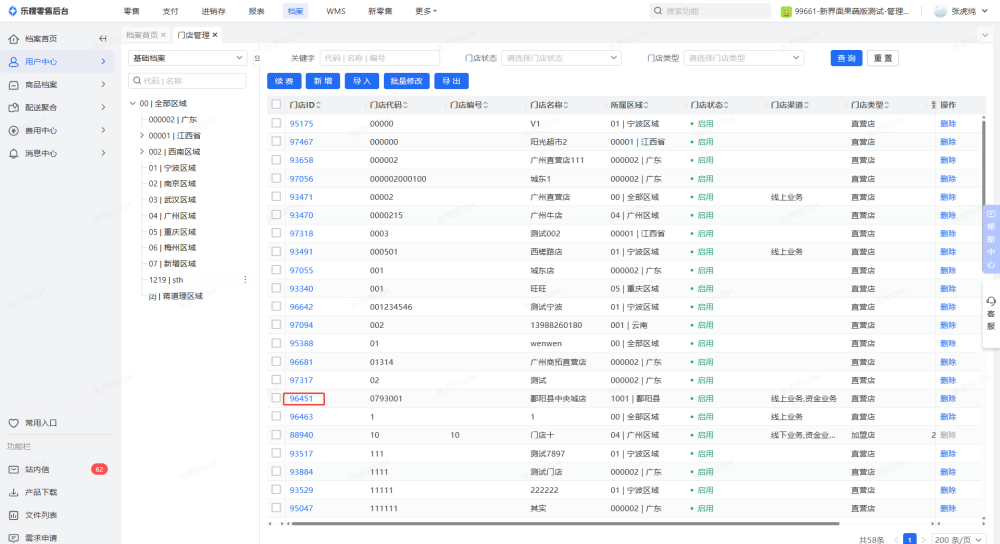Screen dimensions: 1000x544
Task: Check the row checkbox for store 95175
Action: point(276,124)
